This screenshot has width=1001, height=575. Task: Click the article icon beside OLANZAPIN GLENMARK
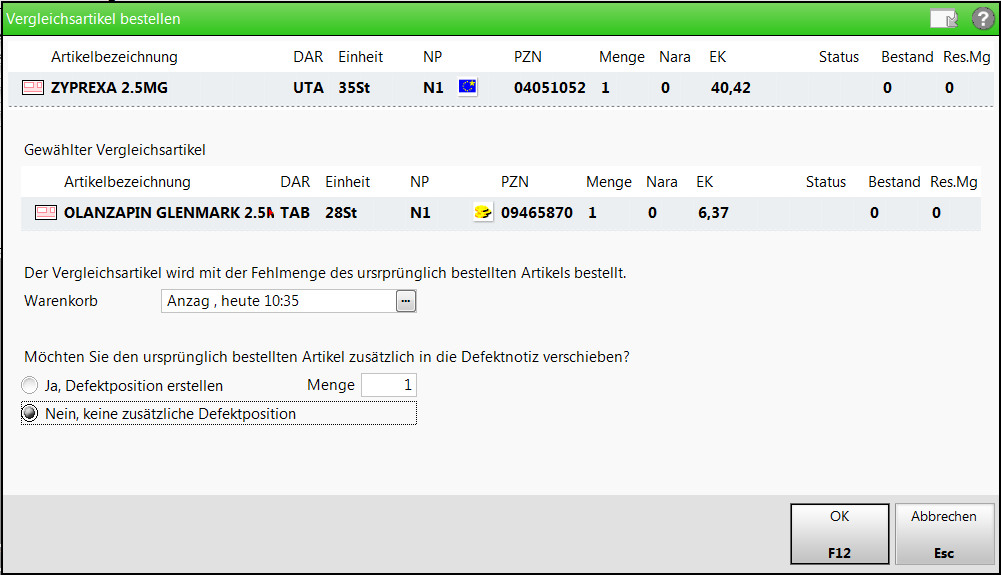pos(46,213)
